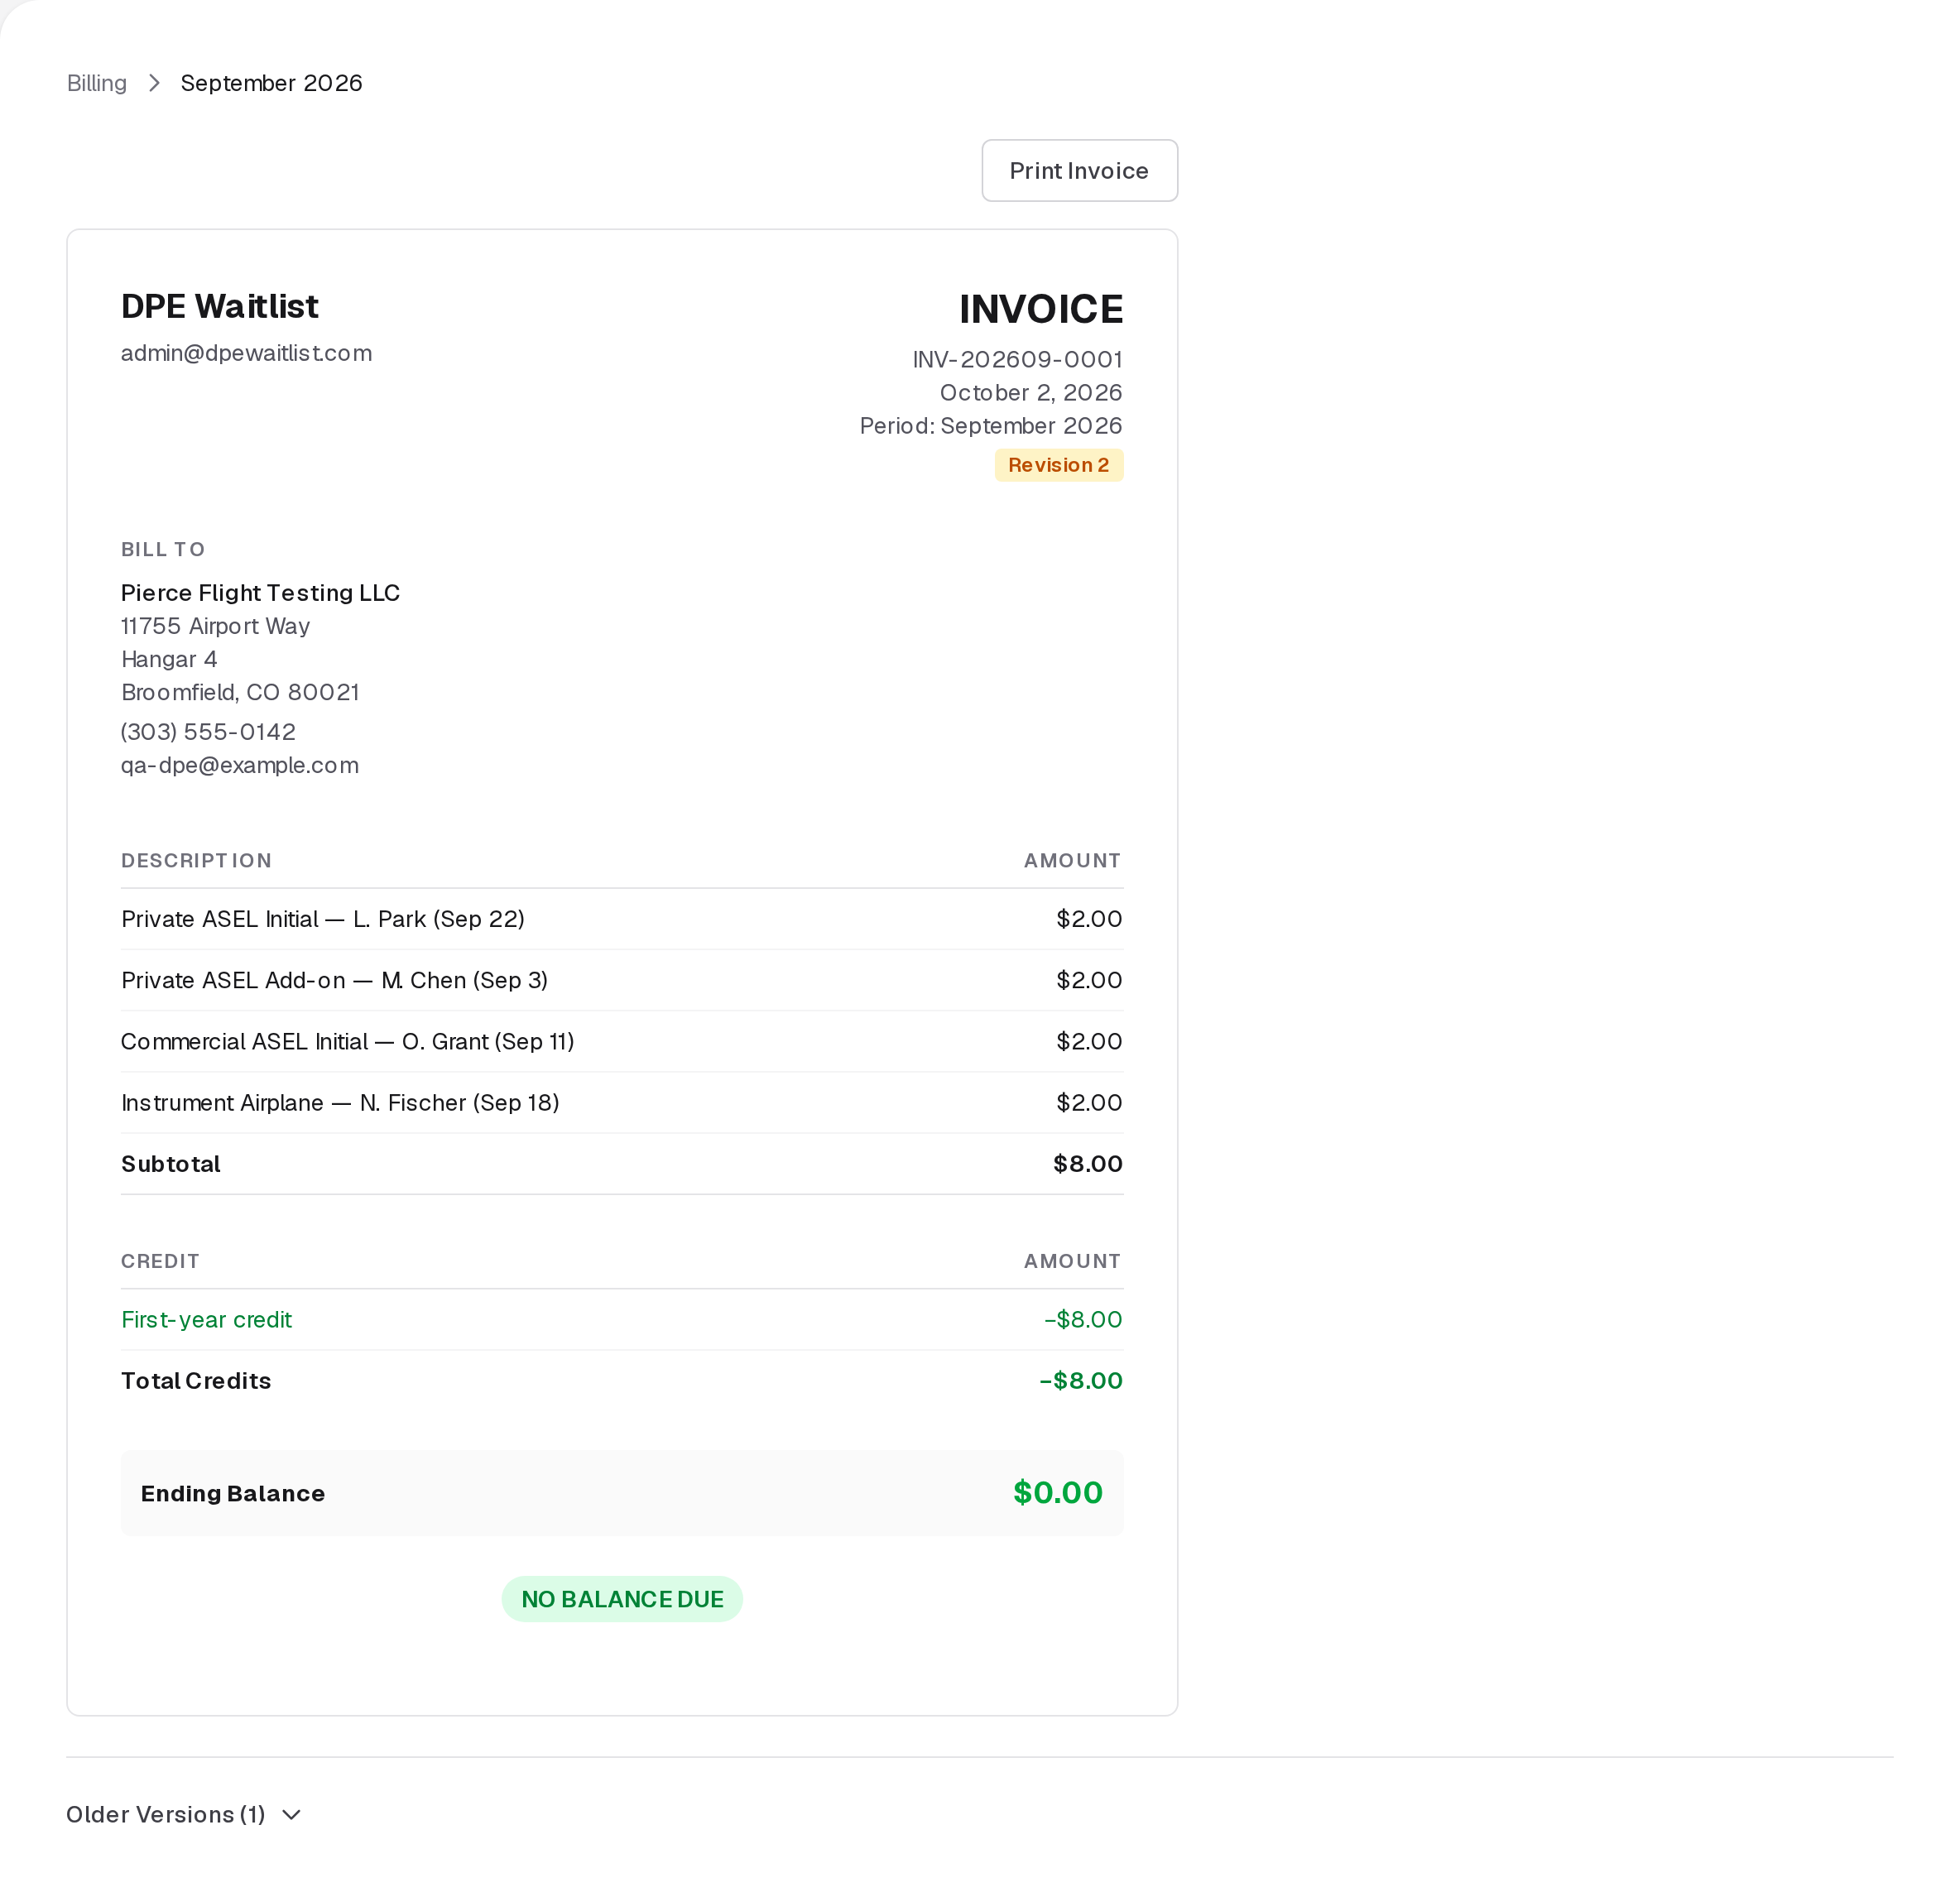Click AMOUNT header in description table
1960x1897 pixels.
click(x=1072, y=860)
